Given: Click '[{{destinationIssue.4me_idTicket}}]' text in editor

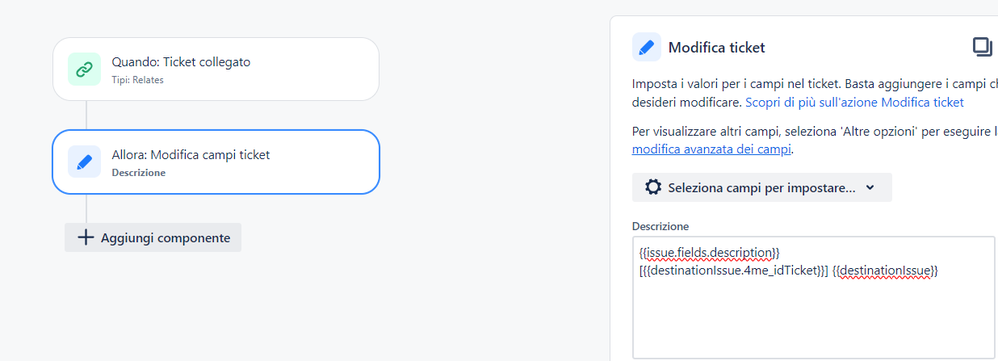Looking at the screenshot, I should pyautogui.click(x=733, y=271).
